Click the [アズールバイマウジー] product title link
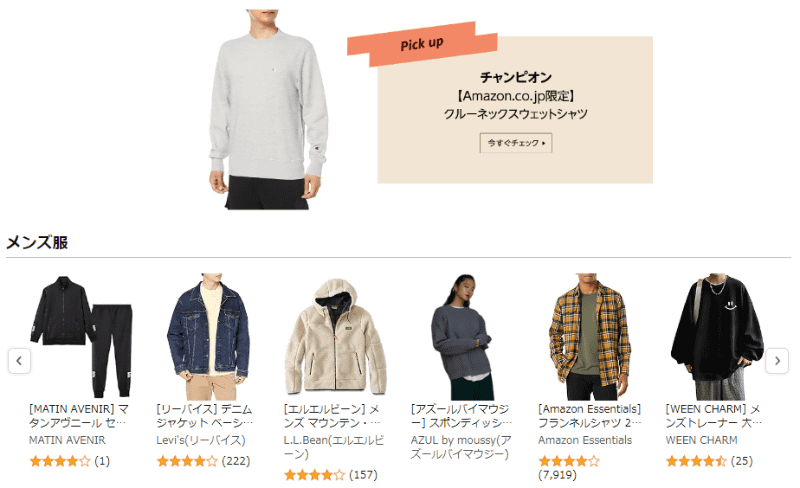 coord(461,416)
